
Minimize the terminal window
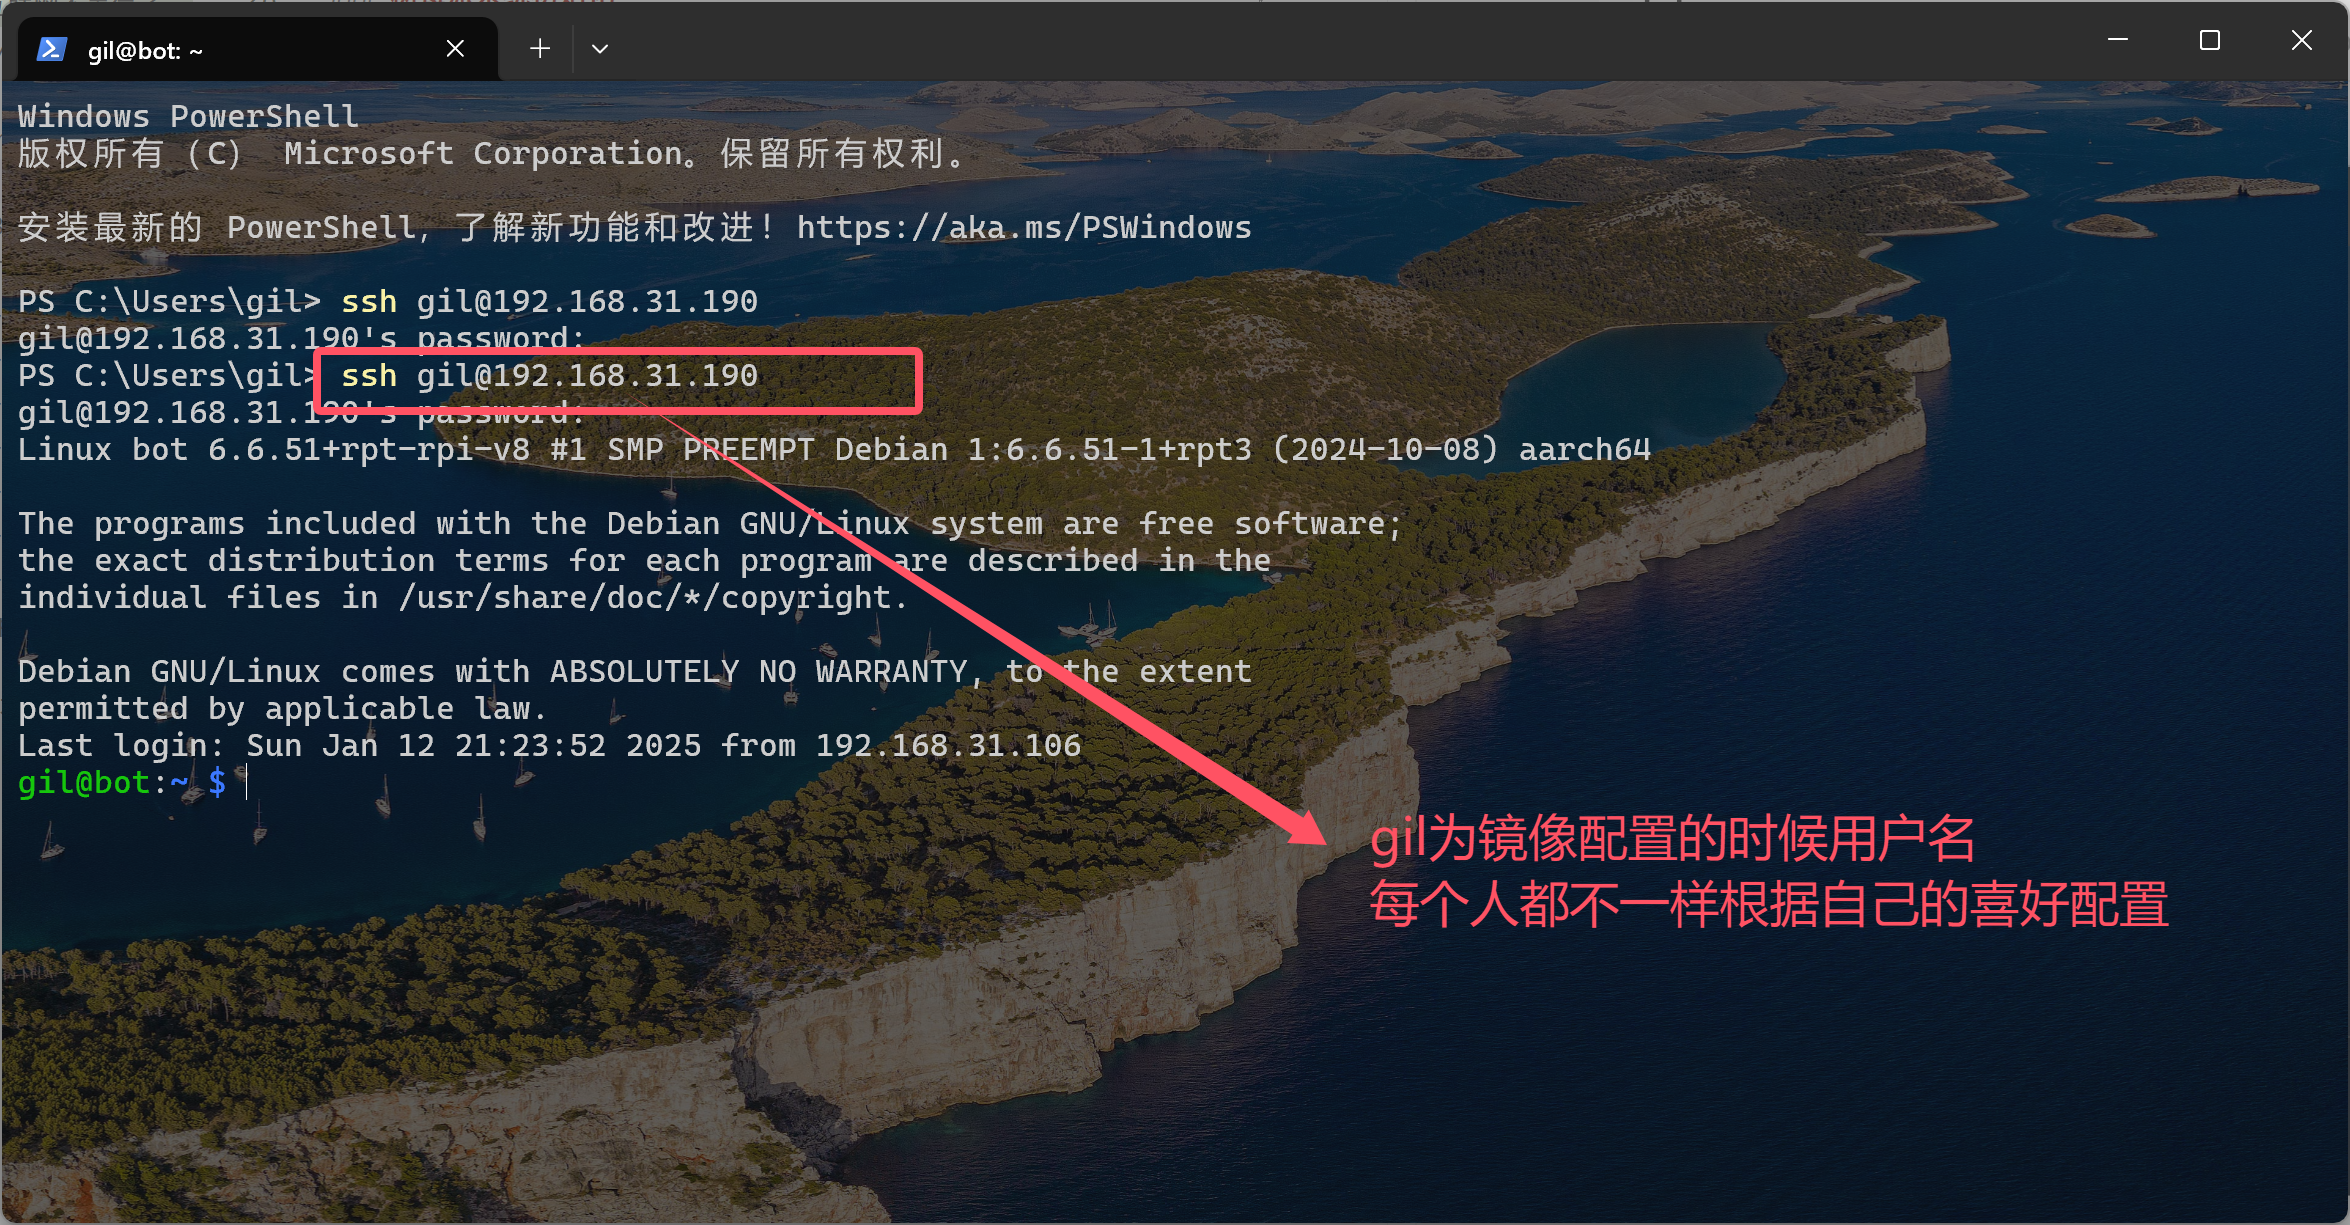pyautogui.click(x=2117, y=40)
